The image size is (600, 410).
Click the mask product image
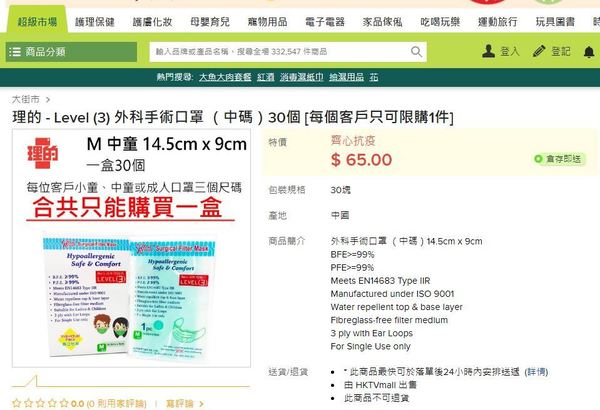point(131,297)
